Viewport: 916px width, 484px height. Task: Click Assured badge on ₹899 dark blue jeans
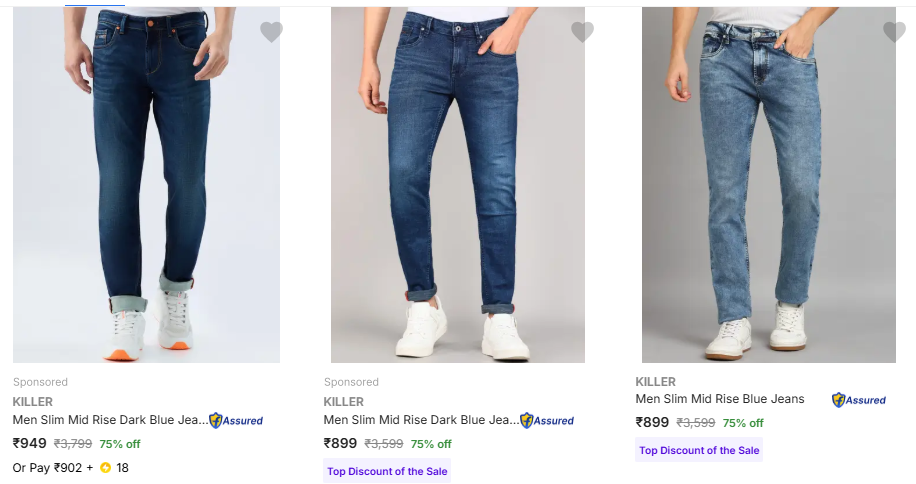[x=547, y=421]
